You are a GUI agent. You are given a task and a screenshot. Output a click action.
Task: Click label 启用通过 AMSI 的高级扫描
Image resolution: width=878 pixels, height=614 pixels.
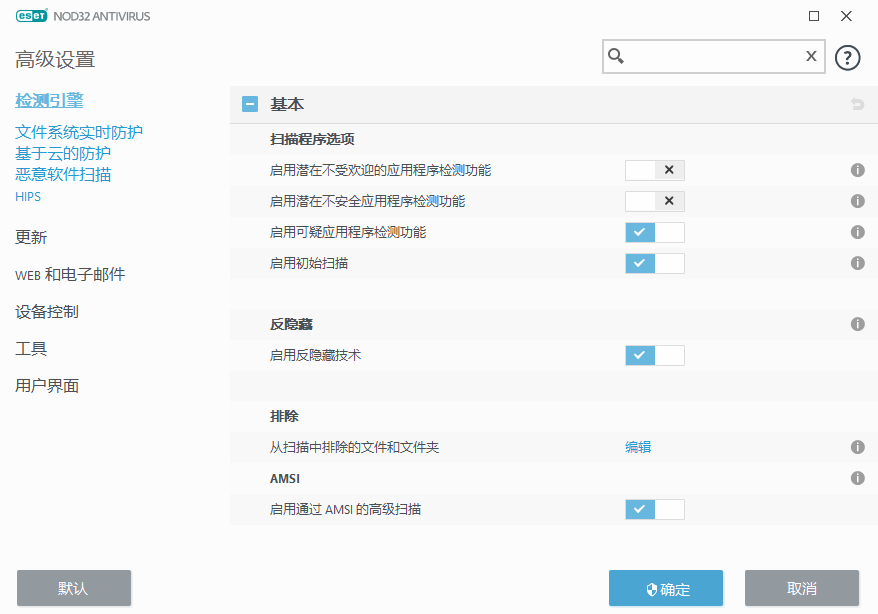pos(345,509)
